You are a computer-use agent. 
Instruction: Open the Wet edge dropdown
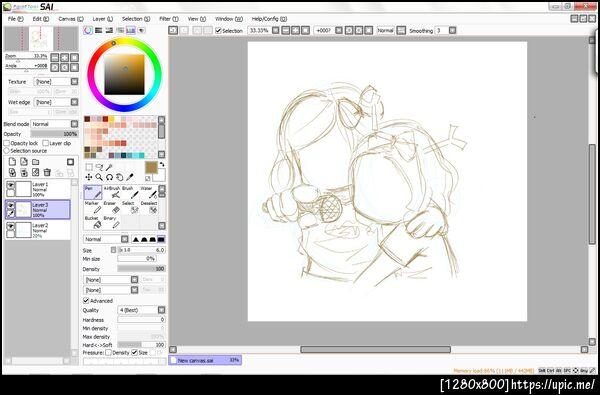(74, 102)
